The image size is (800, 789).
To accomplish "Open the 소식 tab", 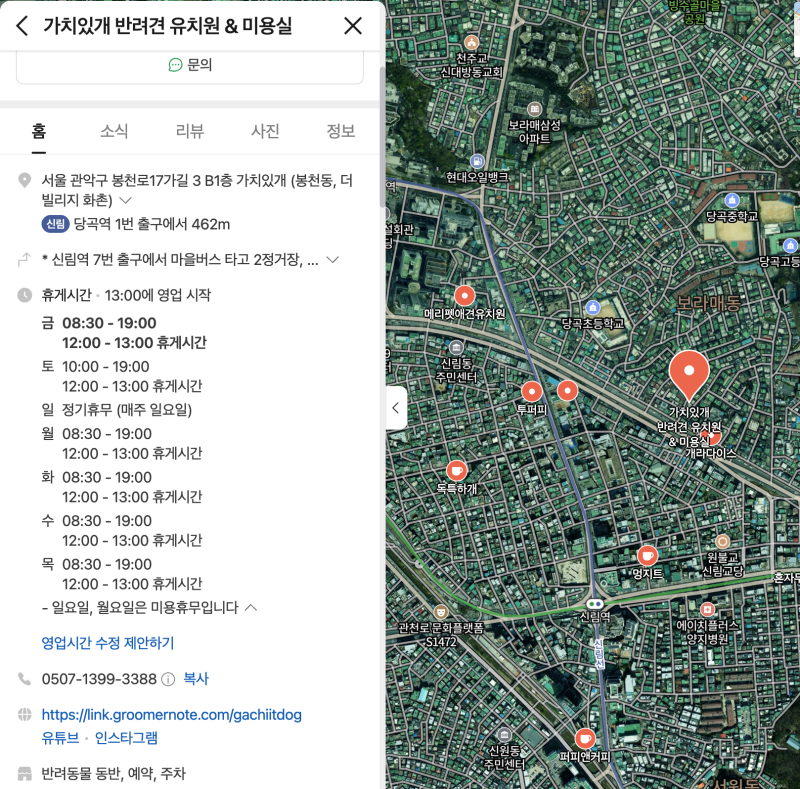I will (114, 131).
